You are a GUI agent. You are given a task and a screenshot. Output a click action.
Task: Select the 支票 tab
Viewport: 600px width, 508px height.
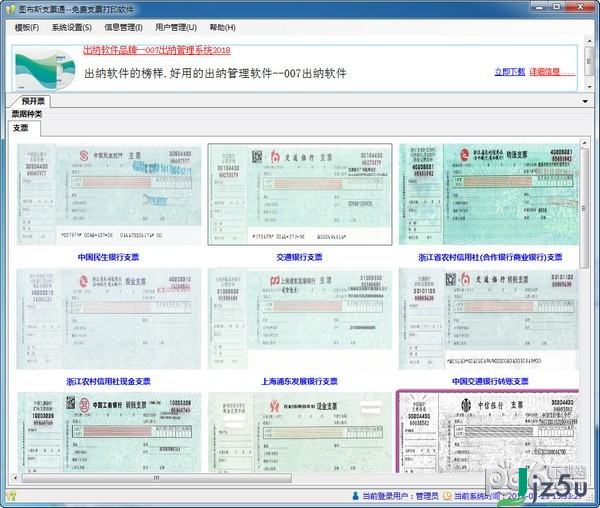coord(21,128)
